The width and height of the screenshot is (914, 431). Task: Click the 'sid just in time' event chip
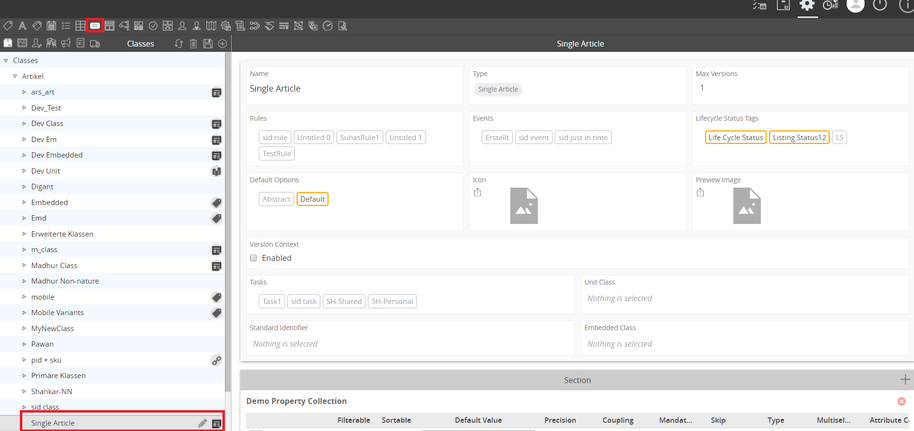click(583, 138)
